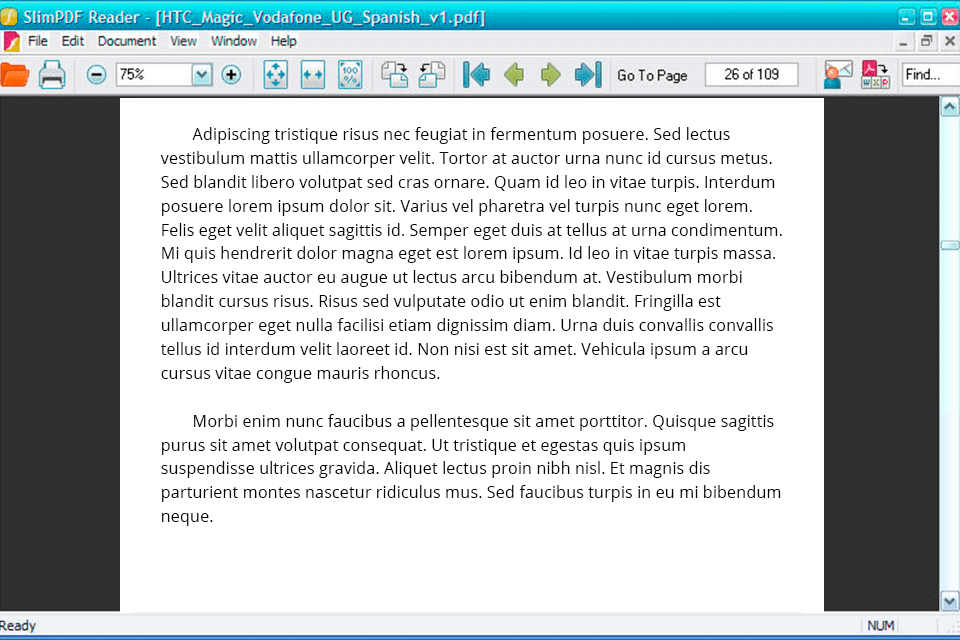Image resolution: width=960 pixels, height=640 pixels.
Task: Click the vertical scrollbar up arrow
Action: (949, 107)
